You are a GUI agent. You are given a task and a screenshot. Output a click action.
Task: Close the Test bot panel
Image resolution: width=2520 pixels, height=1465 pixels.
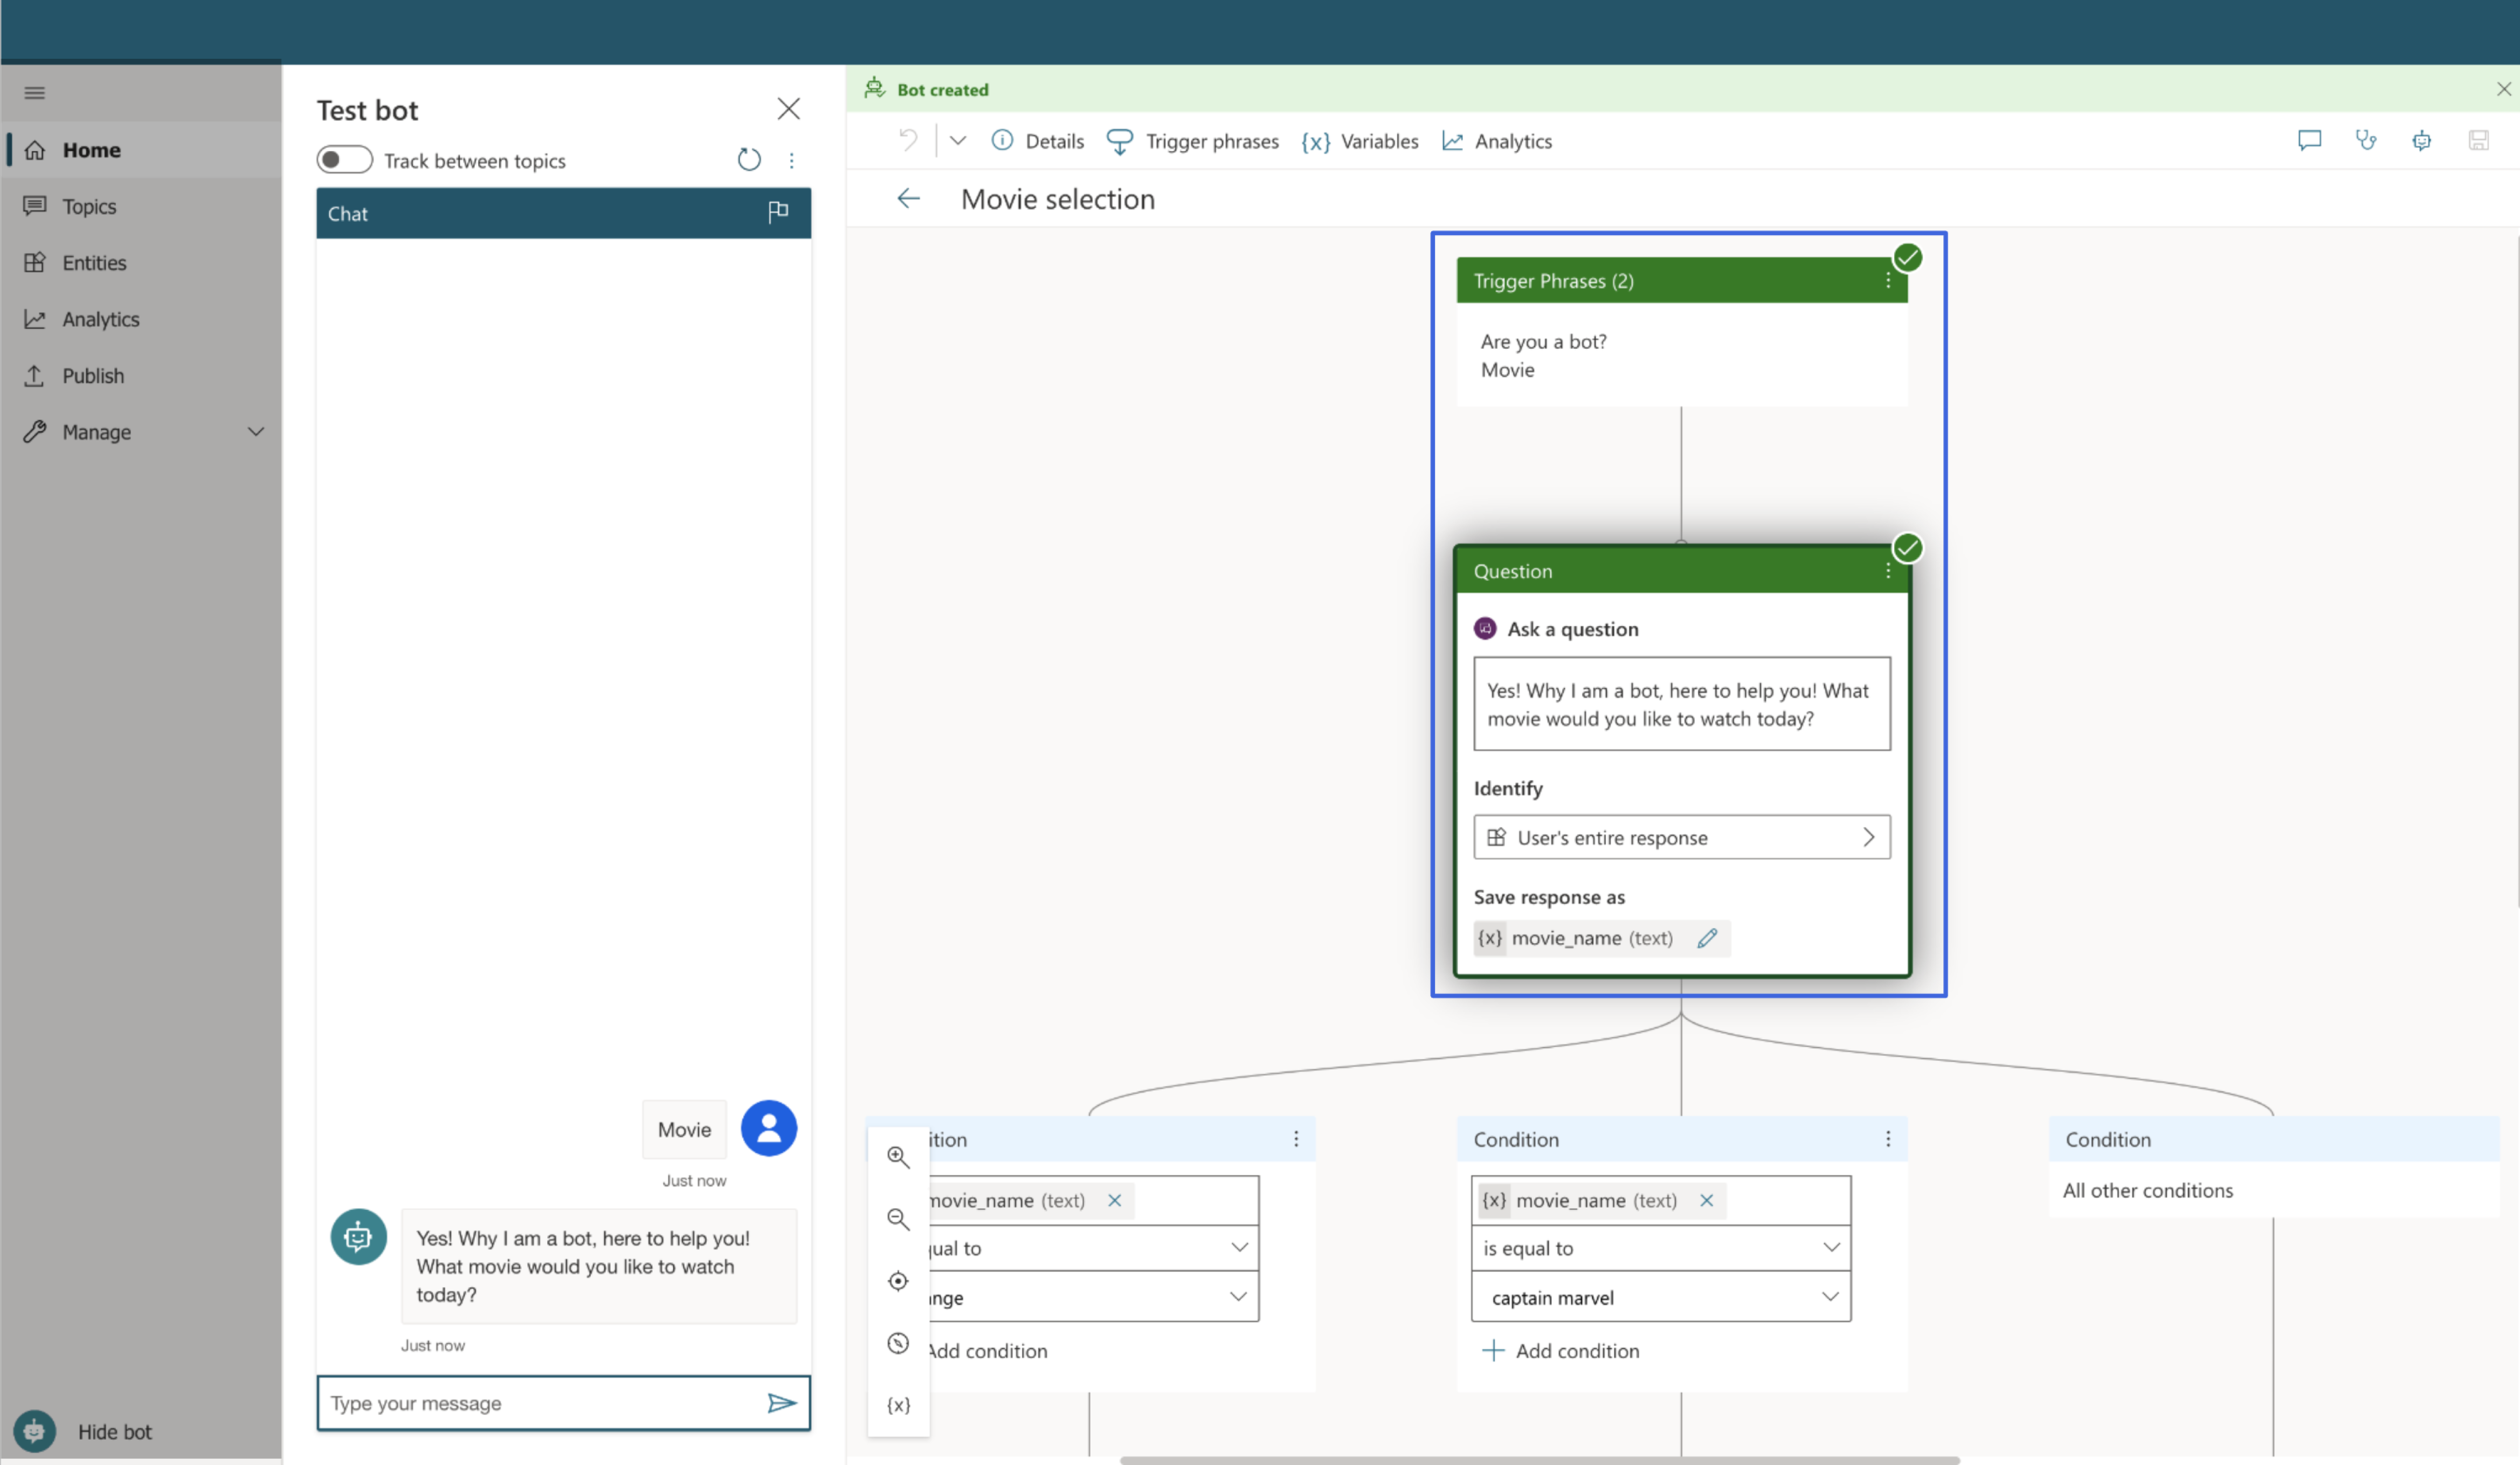pos(789,109)
